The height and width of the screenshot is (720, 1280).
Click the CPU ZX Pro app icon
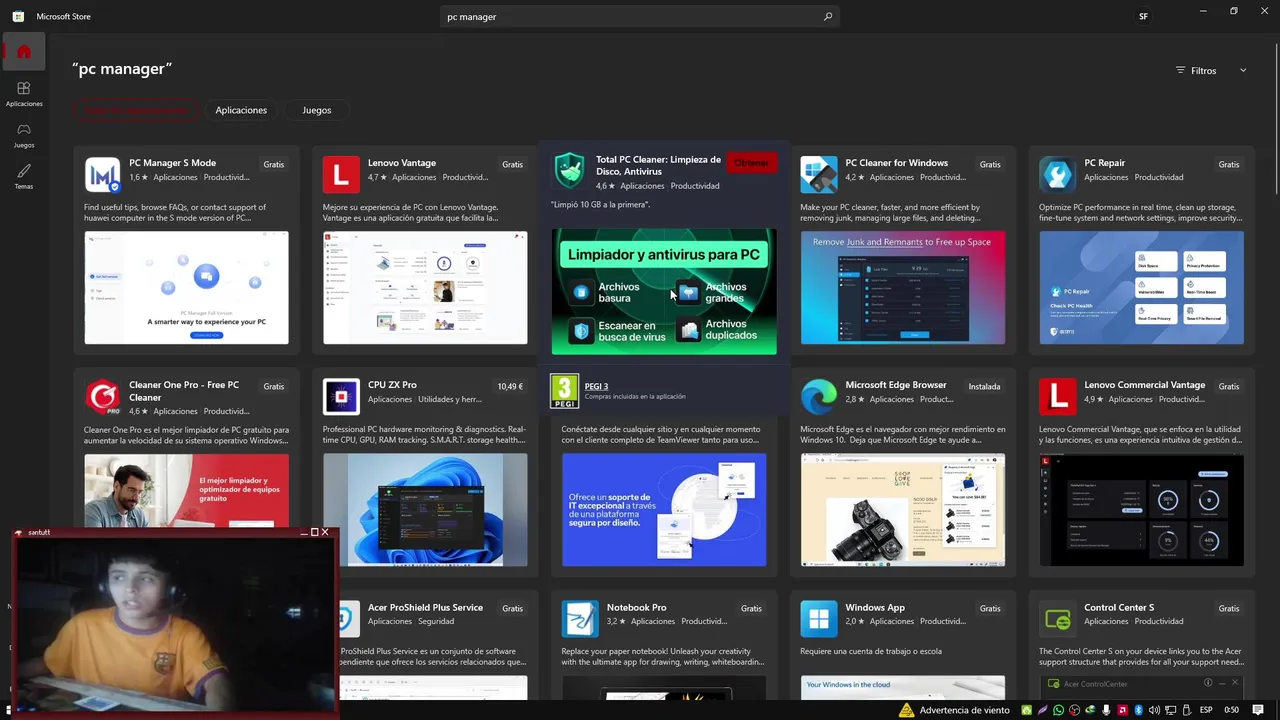[x=341, y=397]
